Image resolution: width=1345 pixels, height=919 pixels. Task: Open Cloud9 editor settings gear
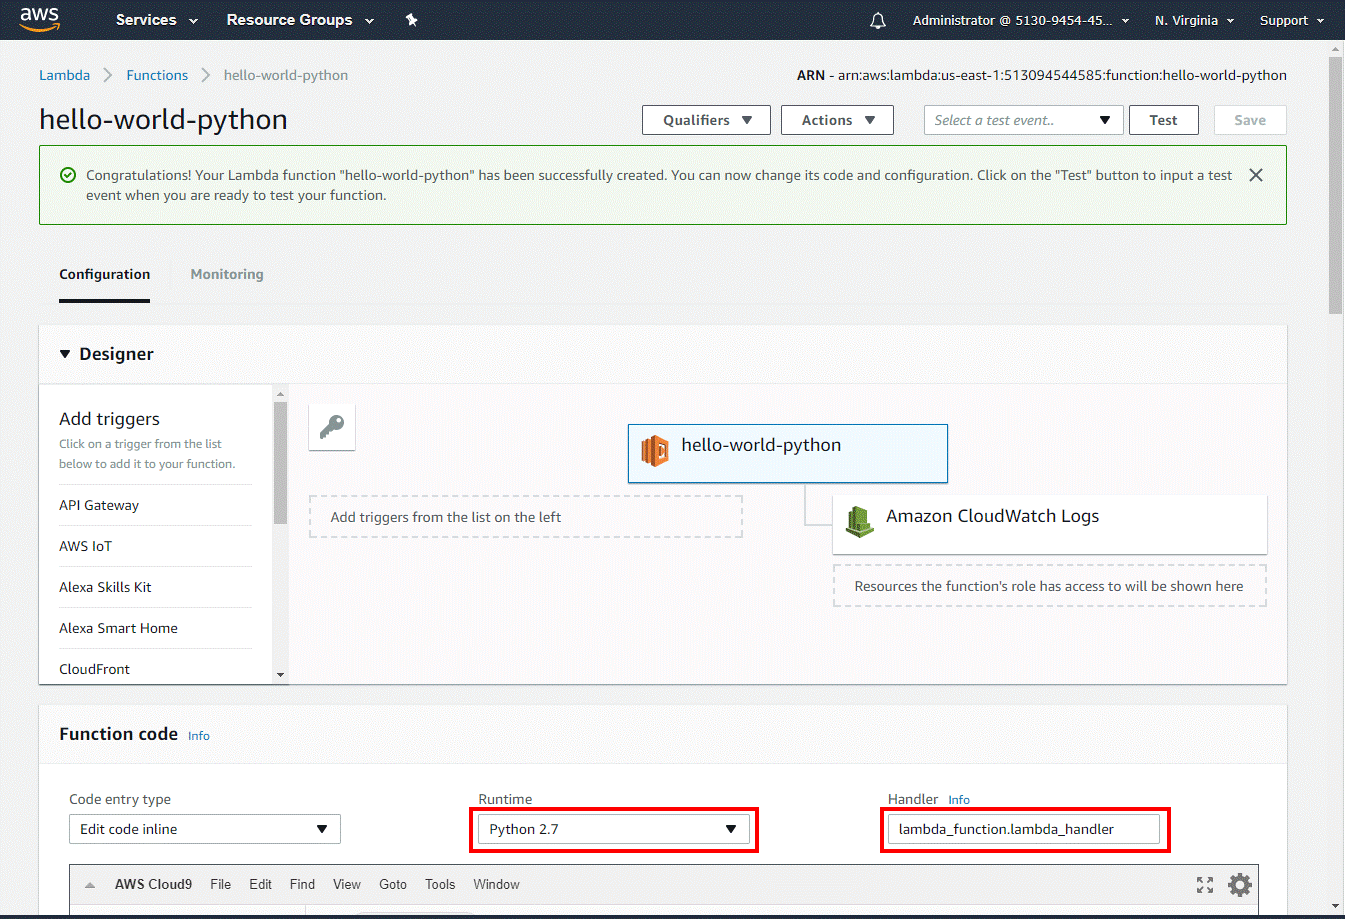click(1240, 884)
